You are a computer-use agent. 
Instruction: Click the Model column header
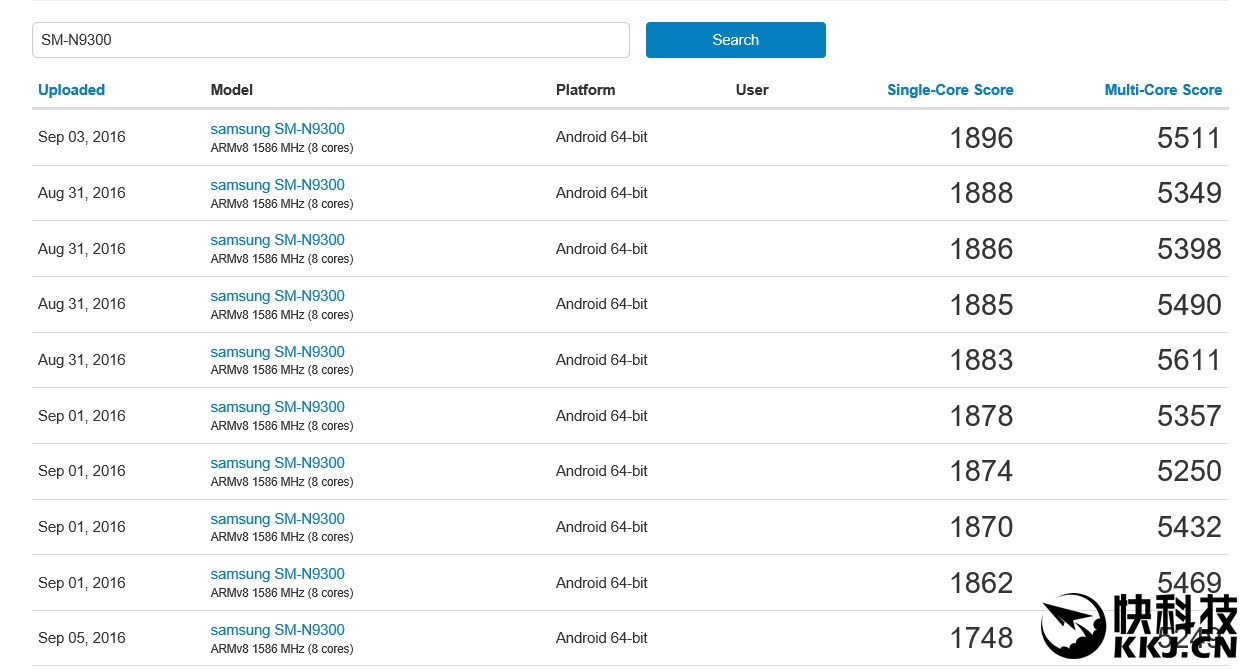(232, 90)
